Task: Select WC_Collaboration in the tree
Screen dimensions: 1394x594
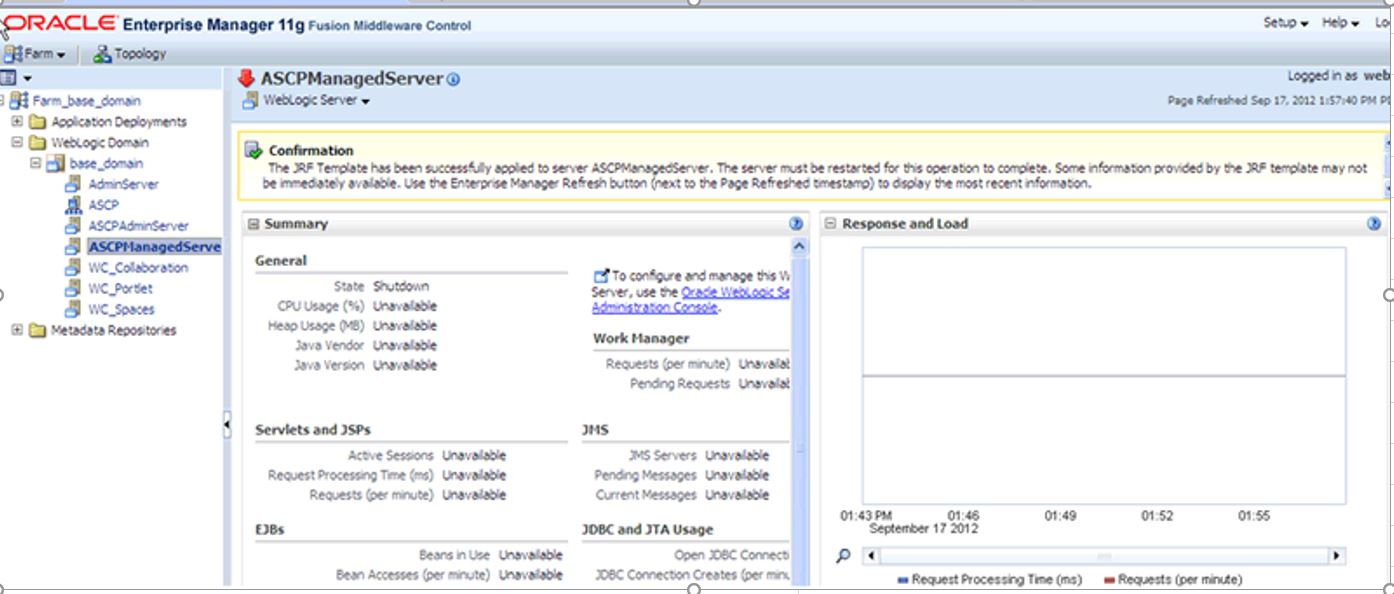Action: coord(137,268)
